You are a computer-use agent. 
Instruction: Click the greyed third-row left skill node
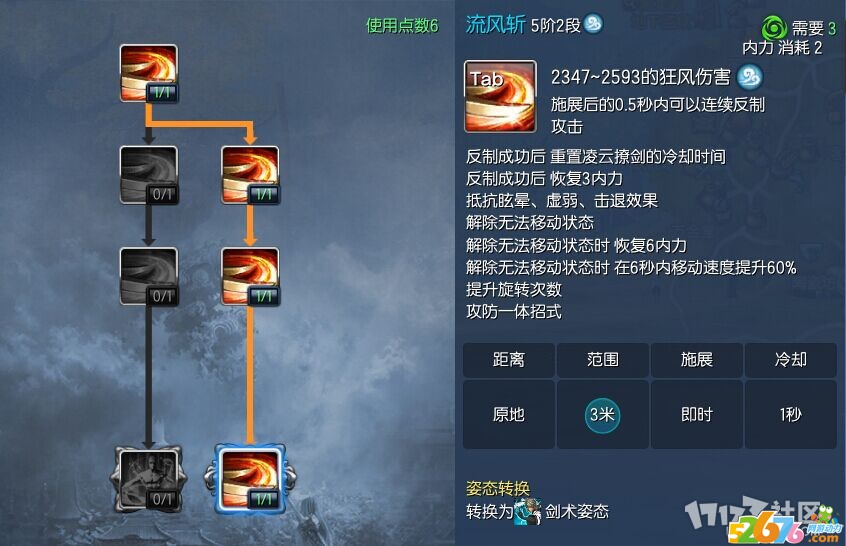click(148, 276)
